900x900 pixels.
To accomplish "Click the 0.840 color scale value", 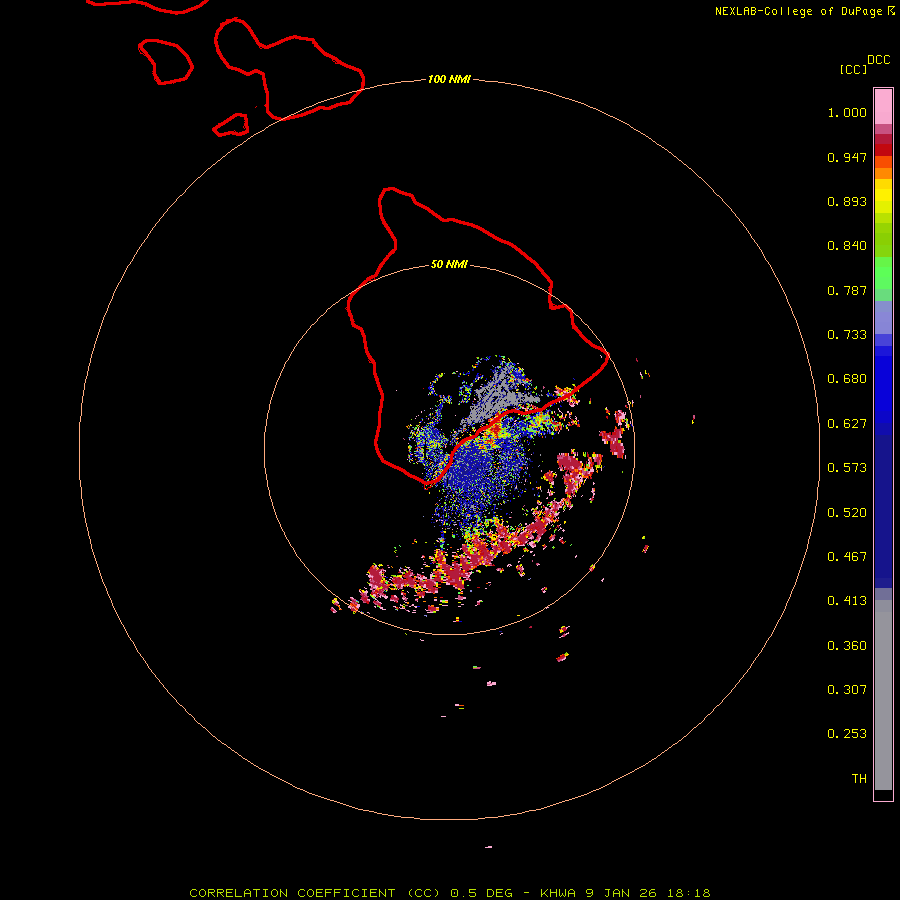I will click(847, 246).
